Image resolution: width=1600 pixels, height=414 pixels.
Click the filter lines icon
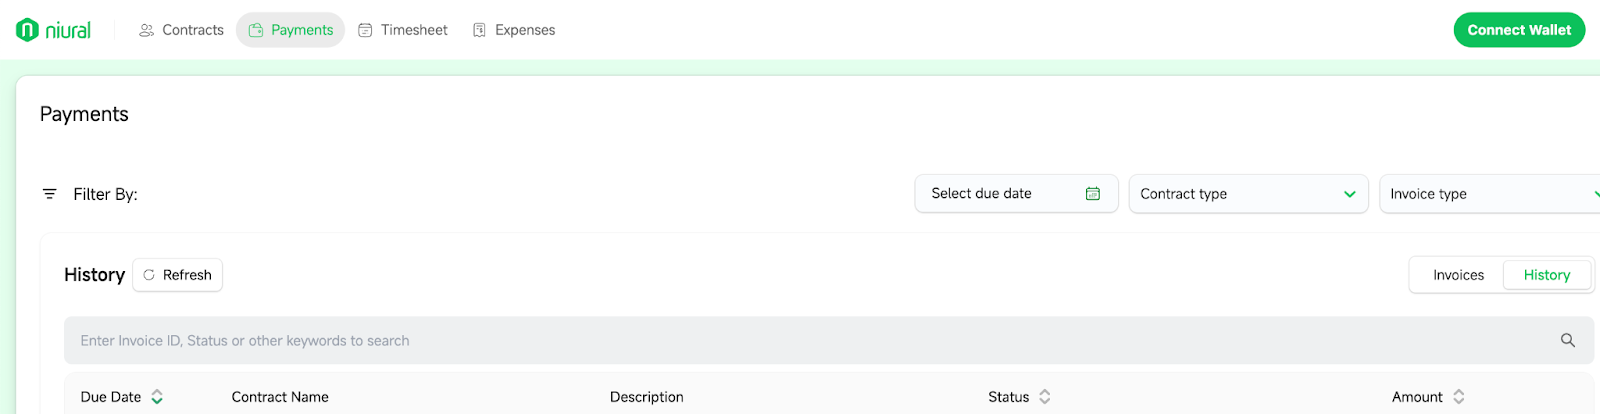(49, 194)
